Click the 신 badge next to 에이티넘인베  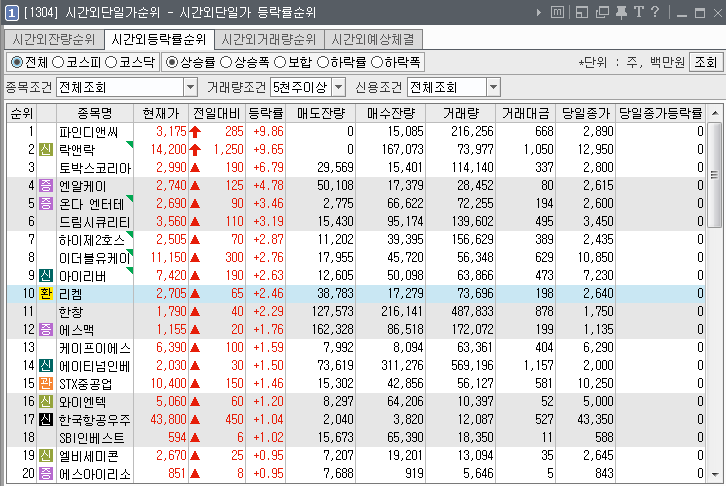(x=46, y=366)
